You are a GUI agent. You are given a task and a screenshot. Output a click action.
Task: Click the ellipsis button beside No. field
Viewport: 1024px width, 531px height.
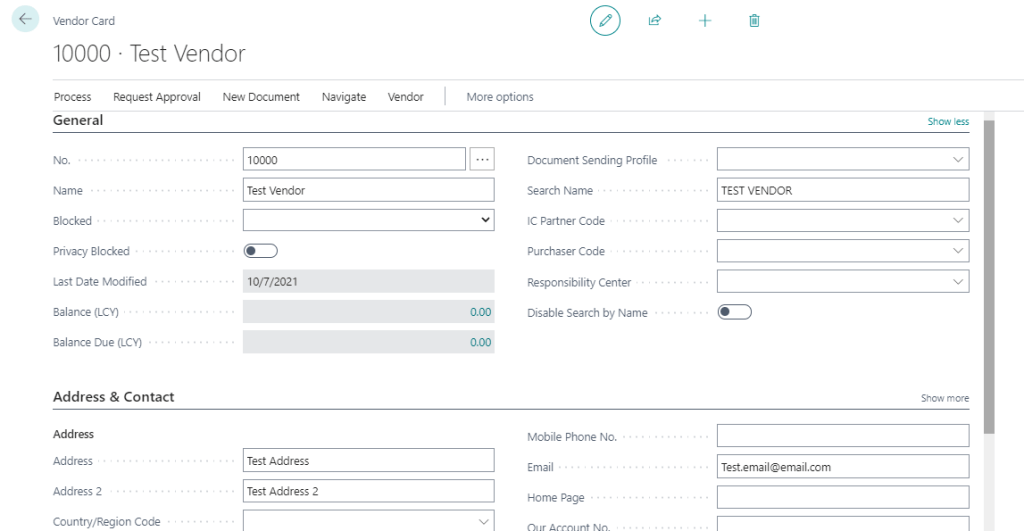[482, 160]
